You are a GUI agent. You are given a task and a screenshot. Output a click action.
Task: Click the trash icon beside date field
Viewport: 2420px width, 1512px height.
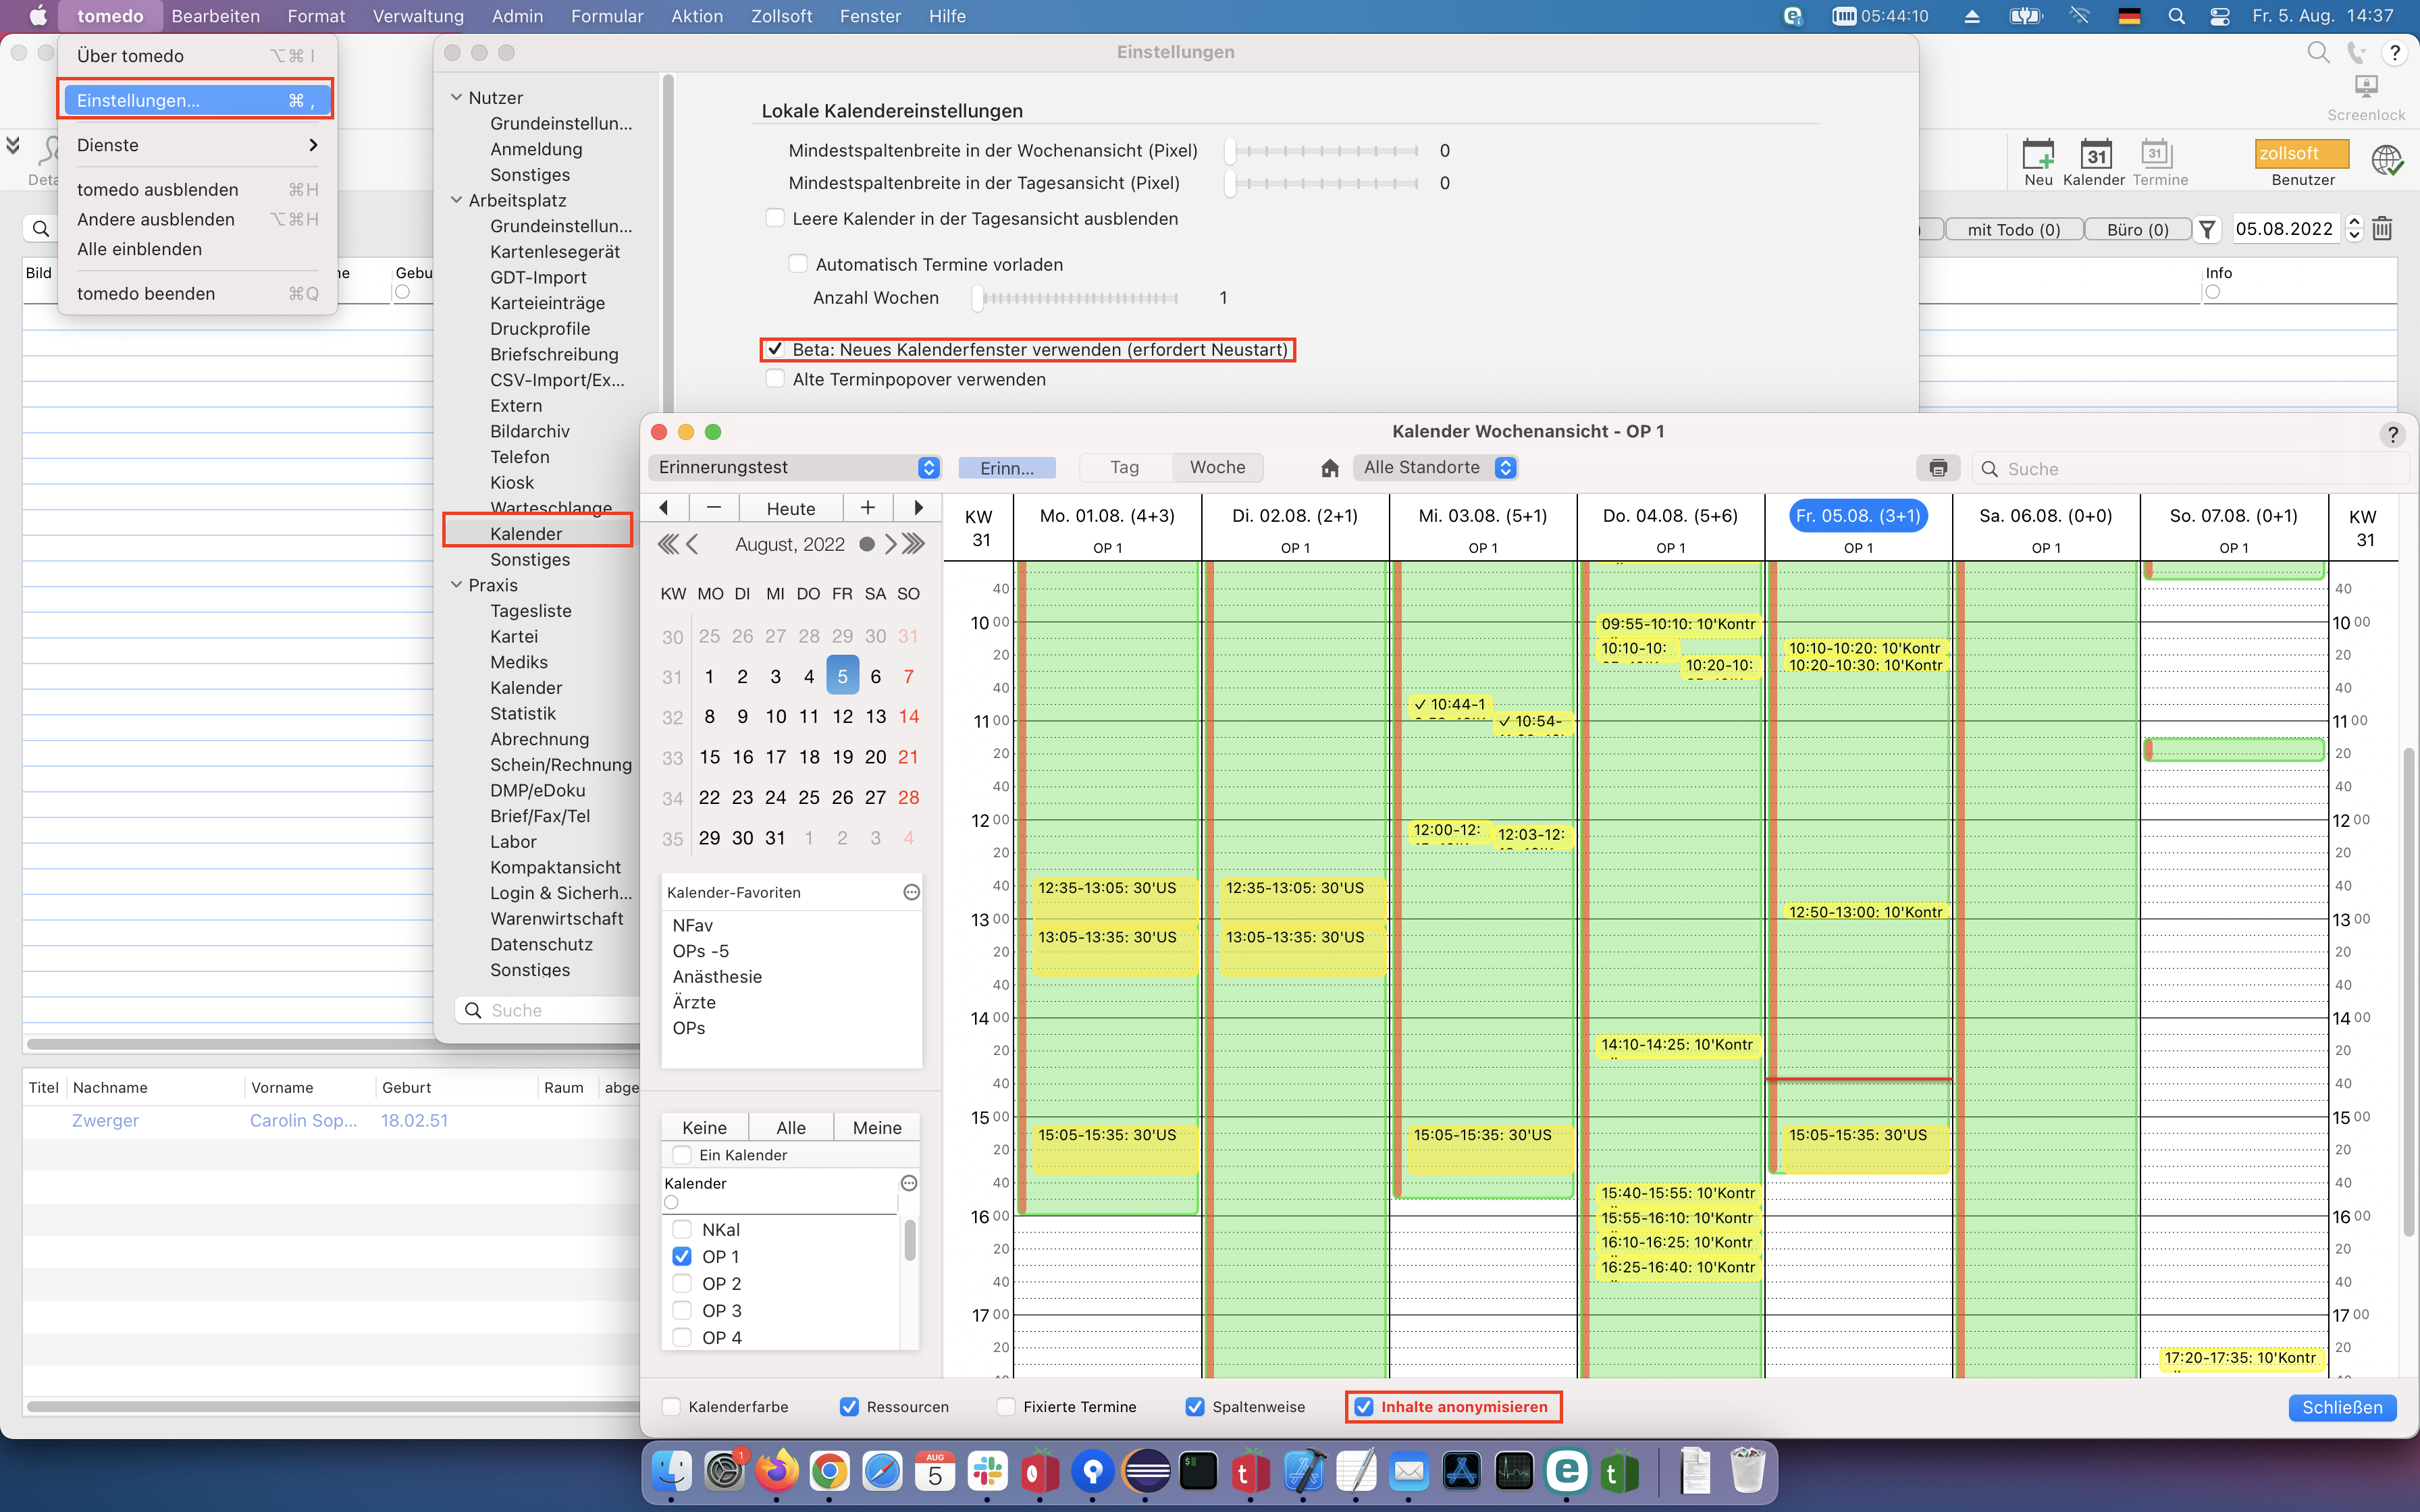click(x=2382, y=229)
